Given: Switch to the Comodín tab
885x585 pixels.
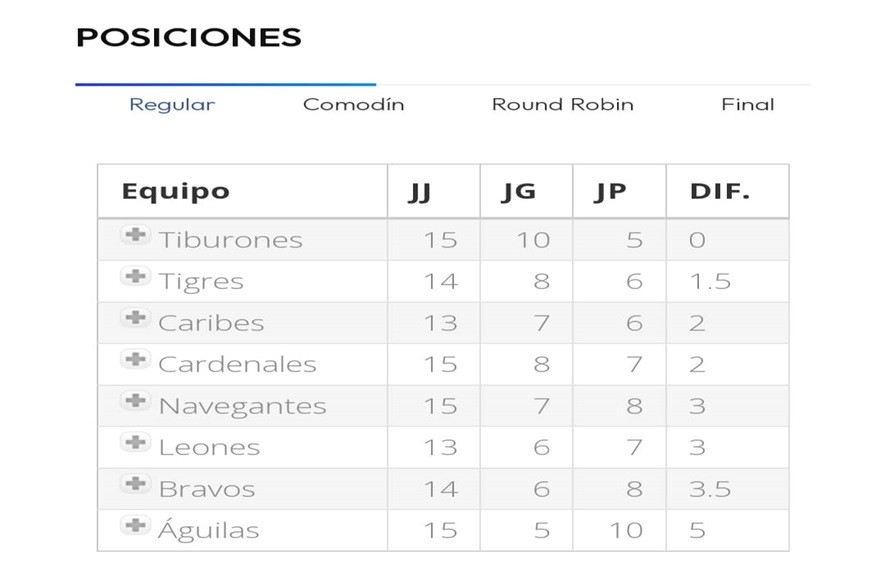Looking at the screenshot, I should pos(354,104).
